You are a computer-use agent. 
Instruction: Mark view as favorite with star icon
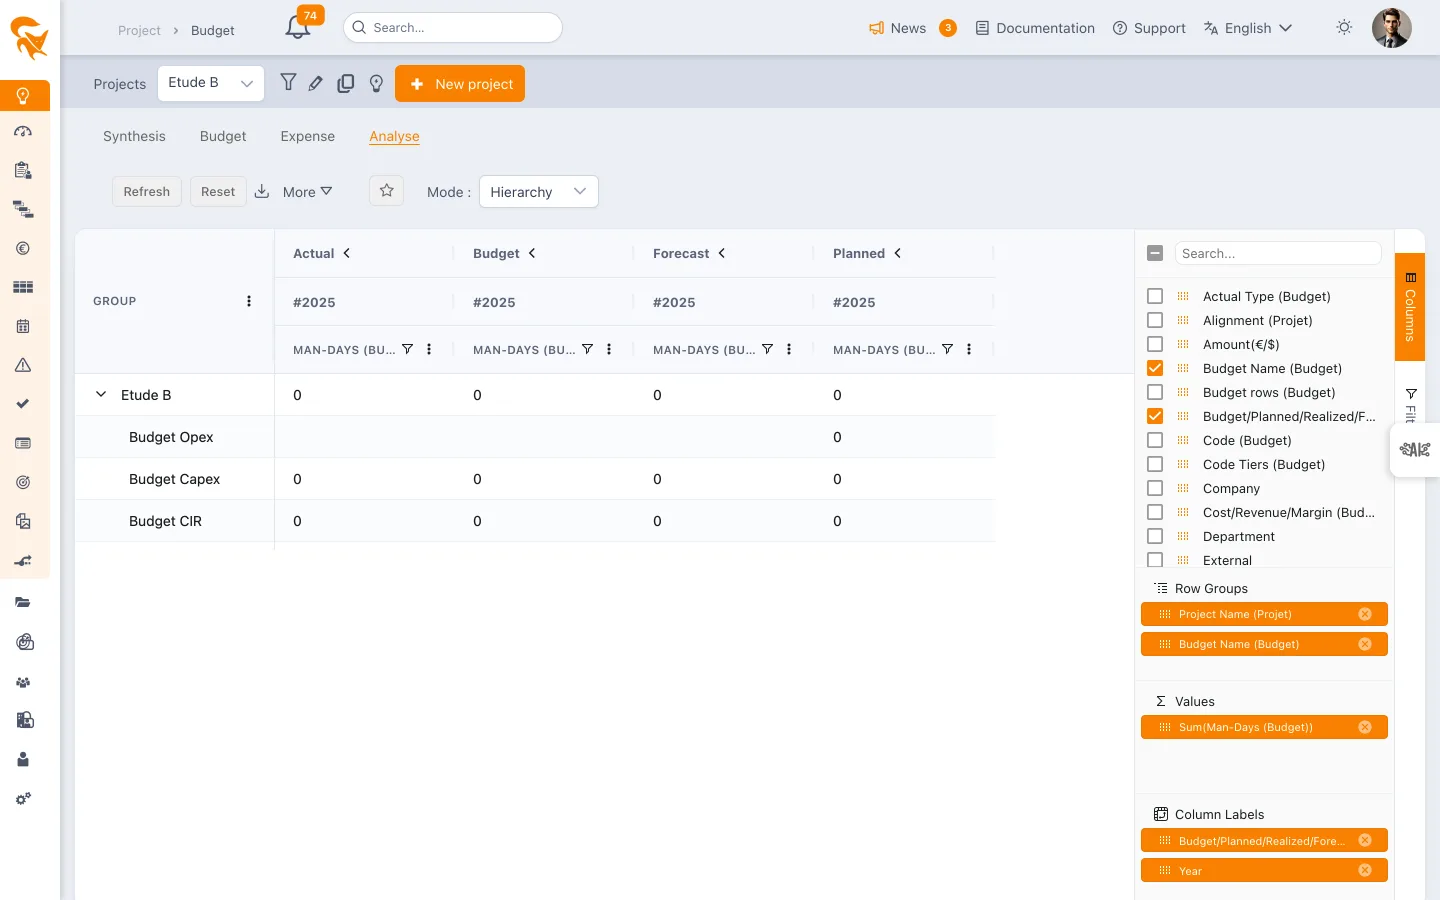point(387,191)
